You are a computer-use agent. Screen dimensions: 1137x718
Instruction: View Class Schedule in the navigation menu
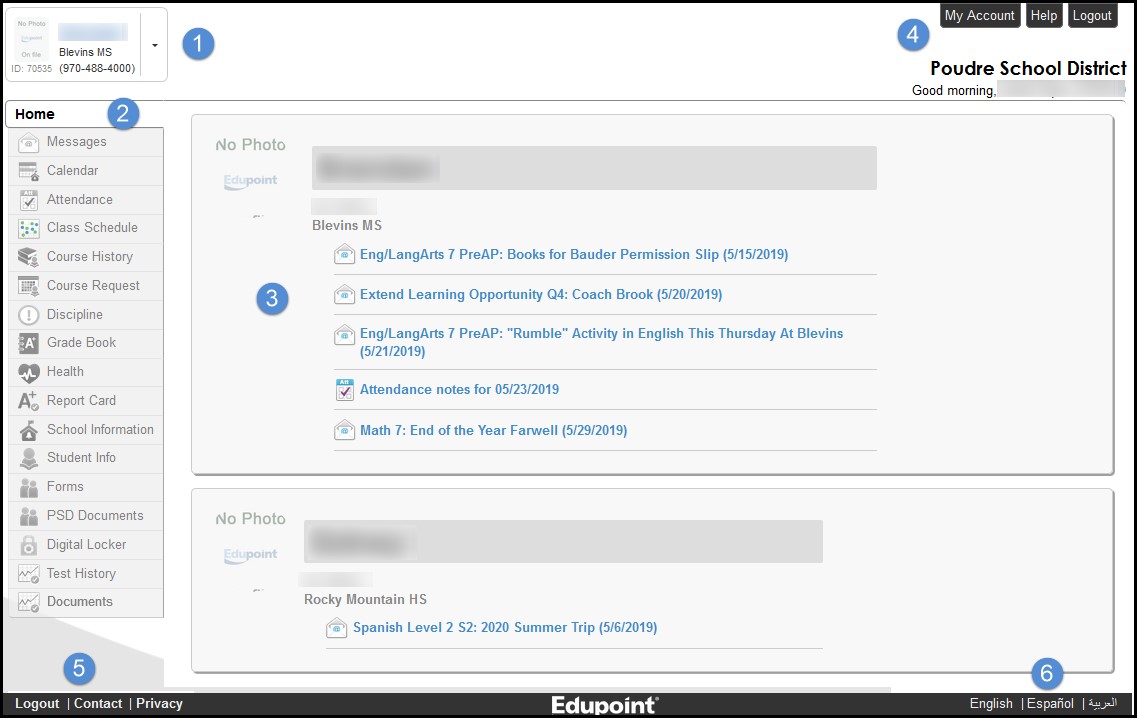click(x=86, y=228)
